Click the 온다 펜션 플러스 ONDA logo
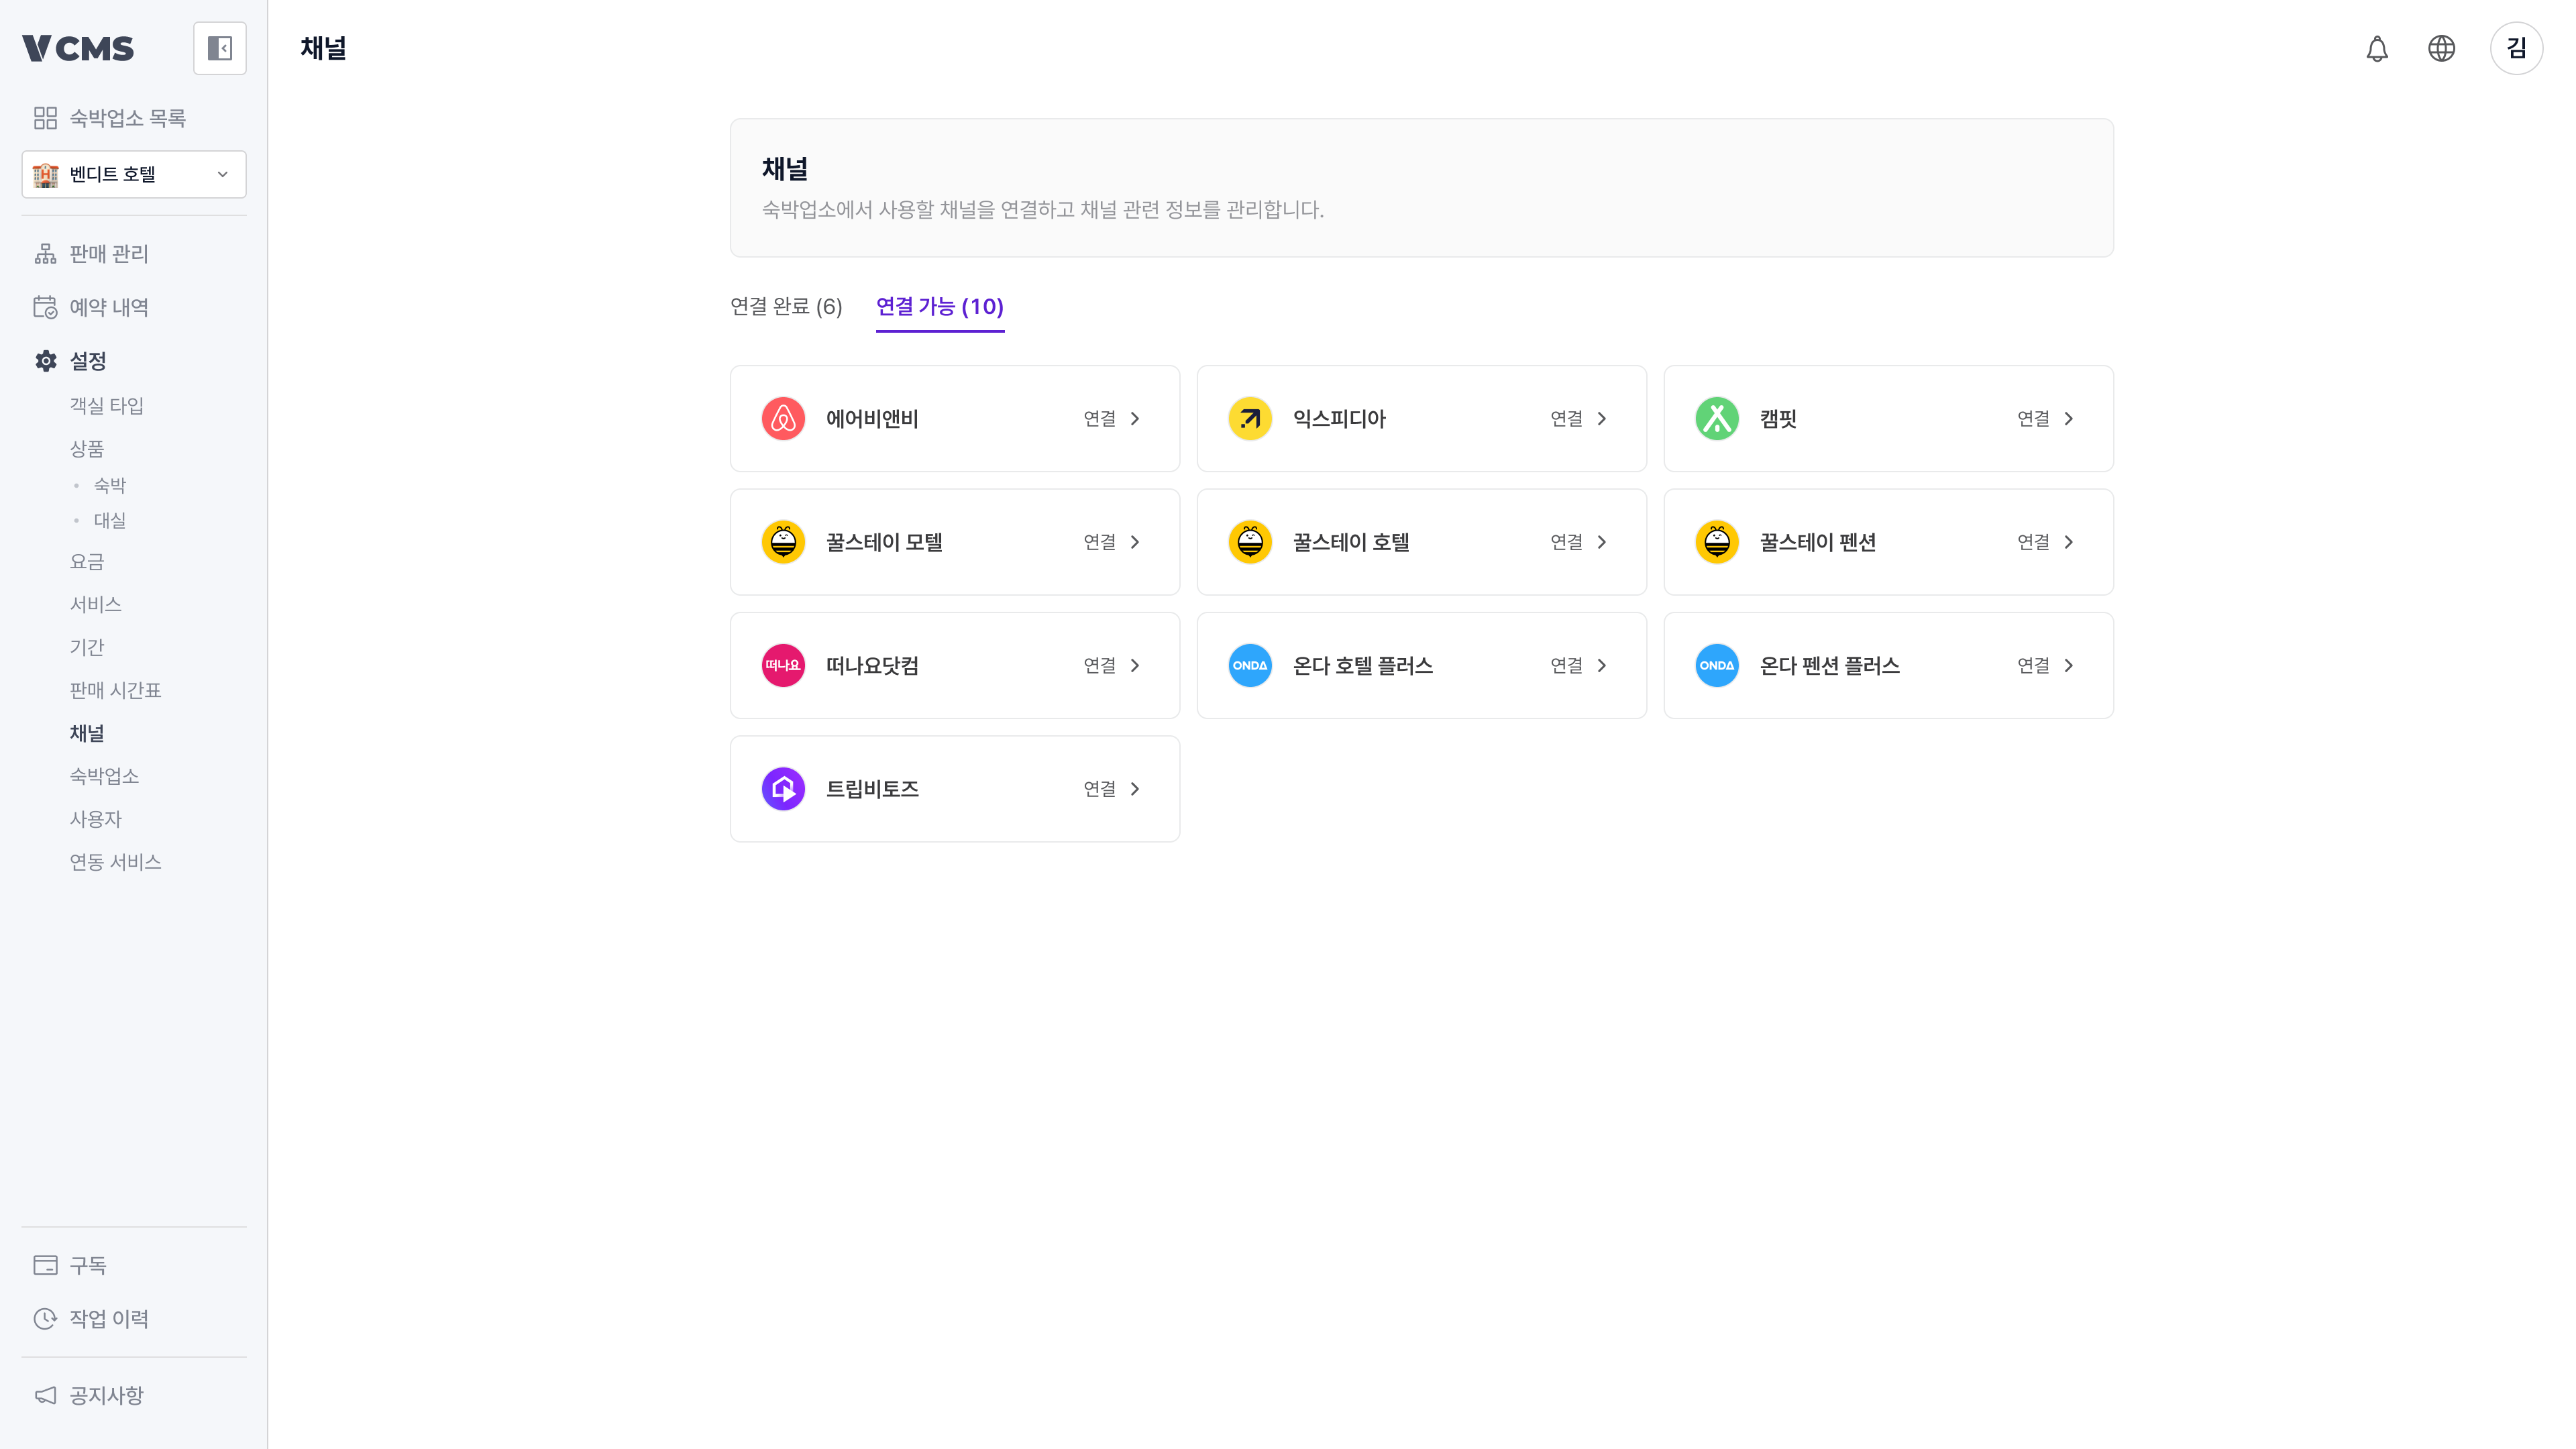Screen dimensions: 2576x1449 [x=1717, y=666]
